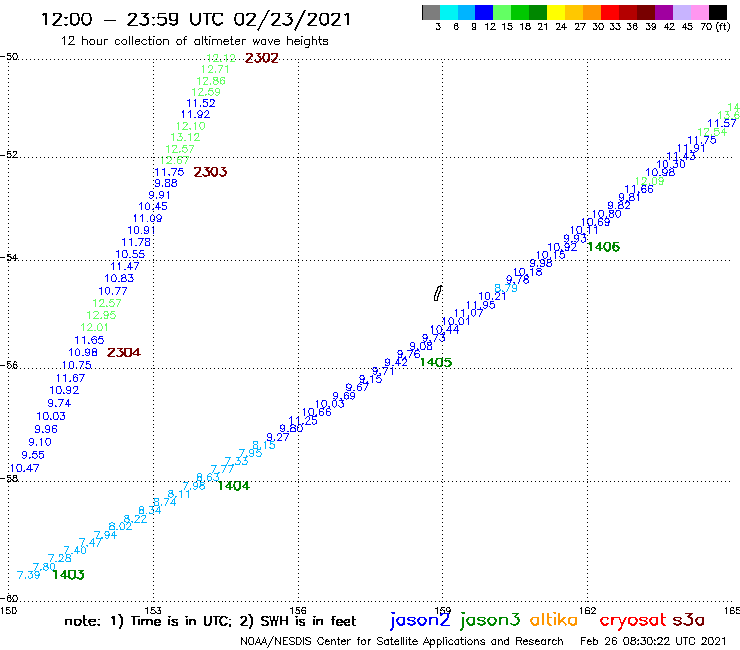Pick the dark red 33–36 ft swatch
The width and height of the screenshot is (740, 650).
tap(628, 12)
